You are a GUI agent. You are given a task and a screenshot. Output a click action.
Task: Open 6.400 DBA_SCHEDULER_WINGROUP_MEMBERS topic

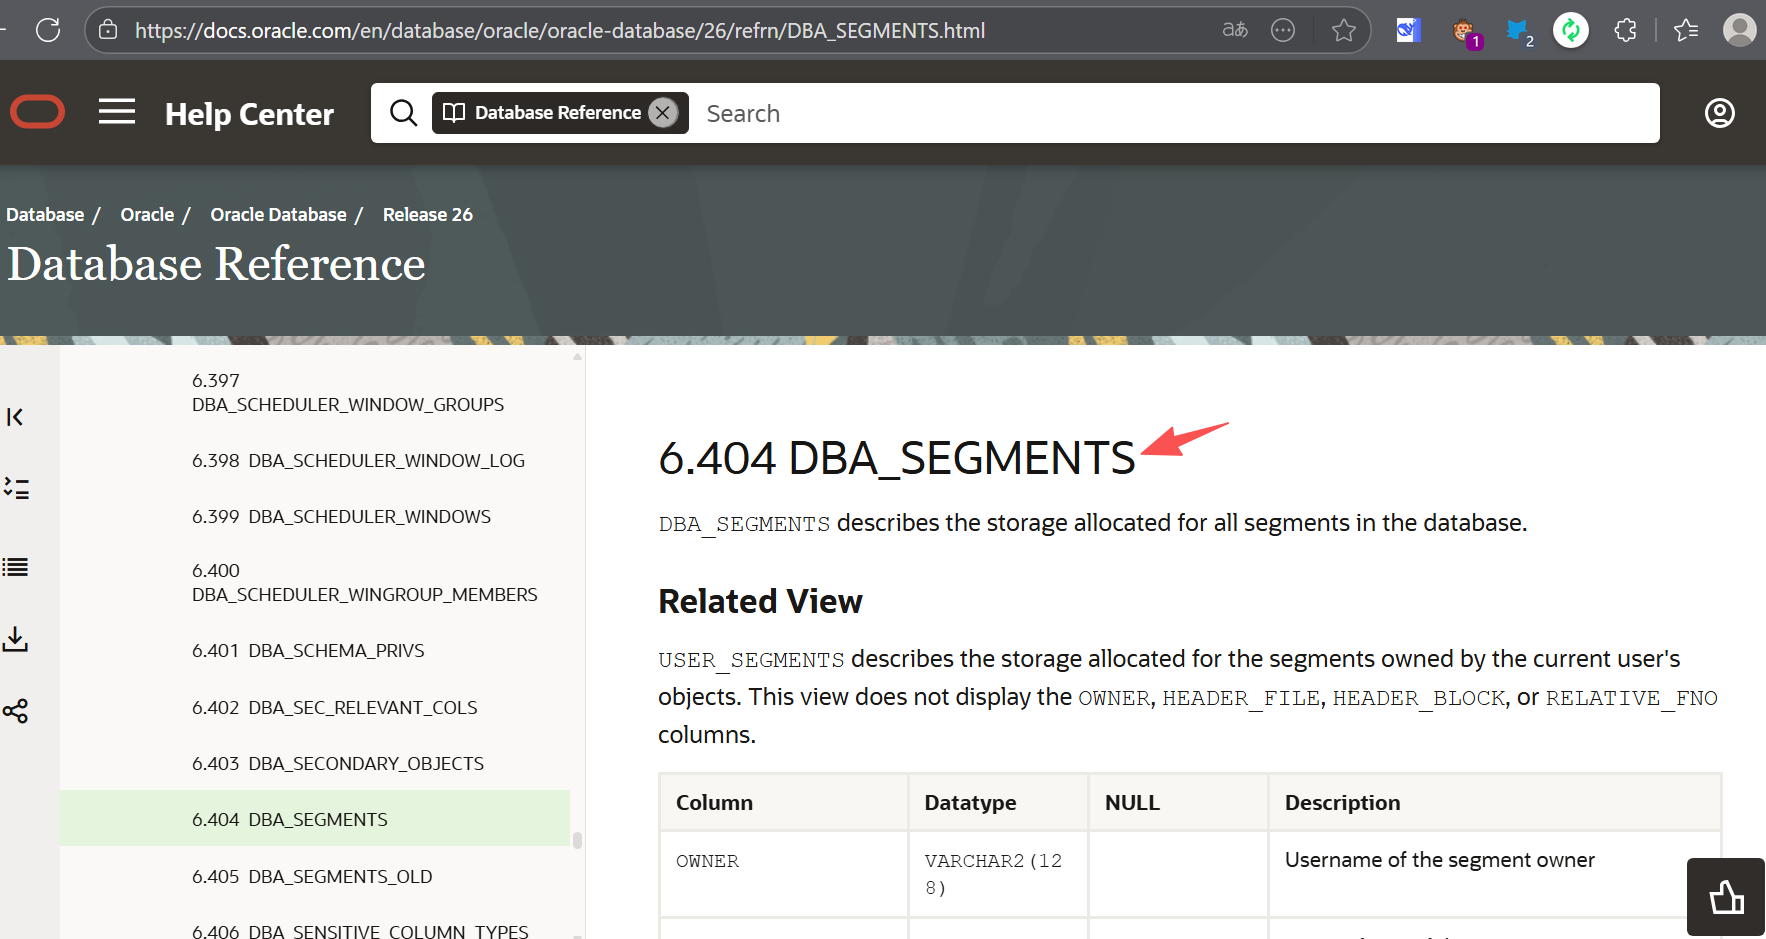(364, 582)
